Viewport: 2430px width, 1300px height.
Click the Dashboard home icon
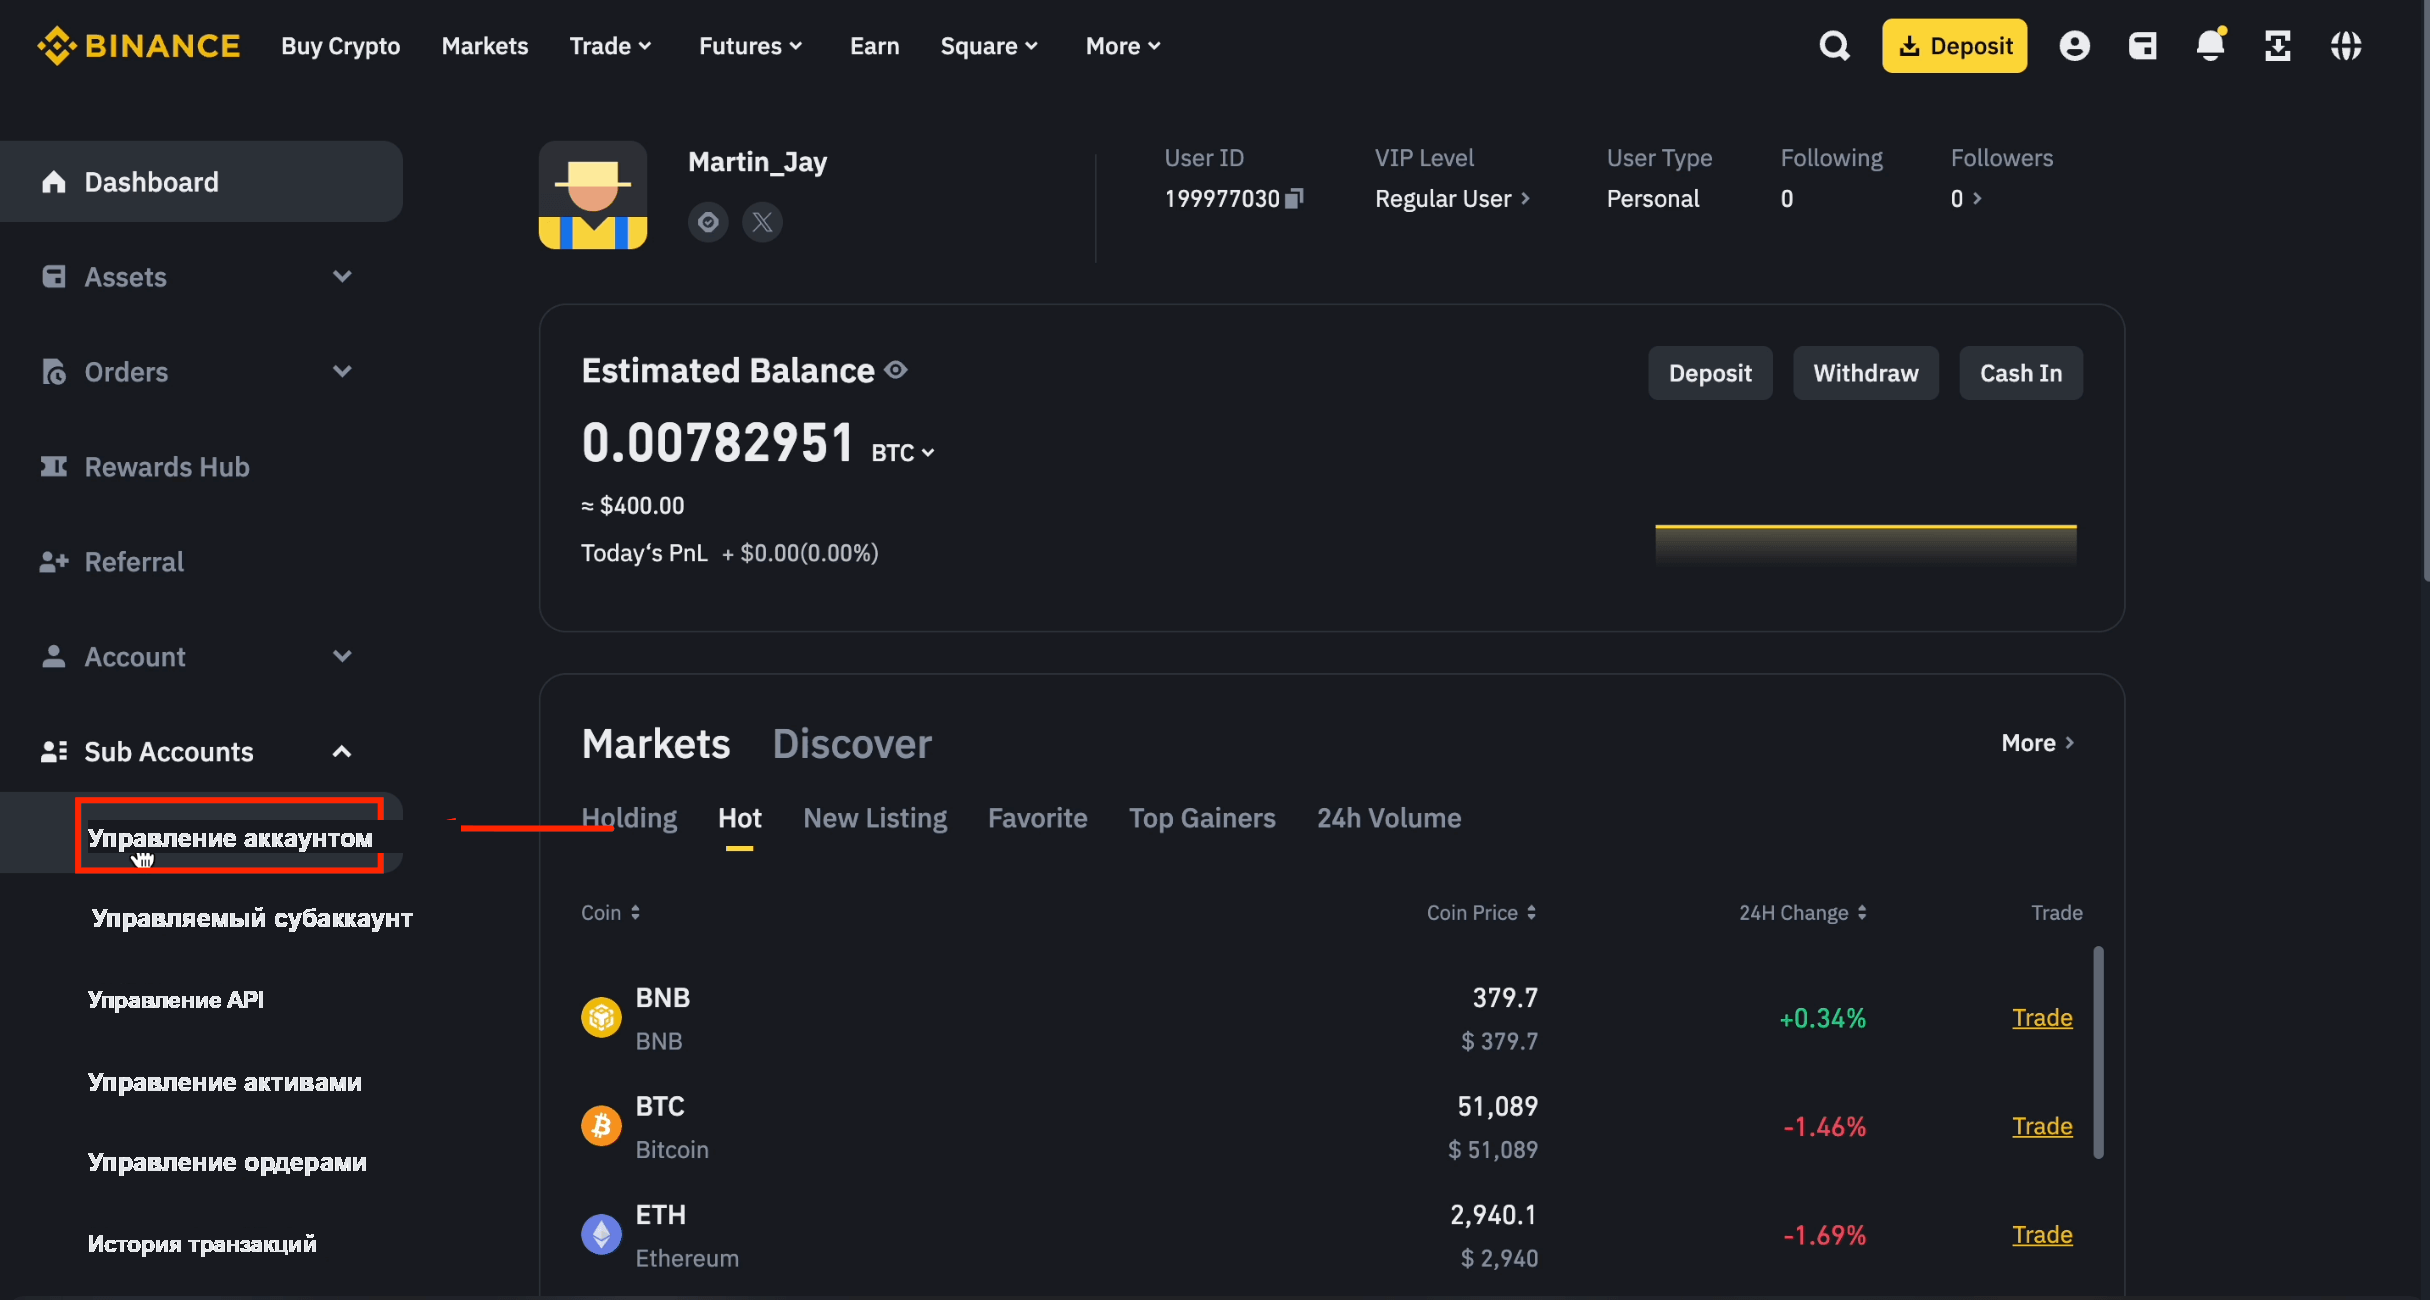point(54,181)
